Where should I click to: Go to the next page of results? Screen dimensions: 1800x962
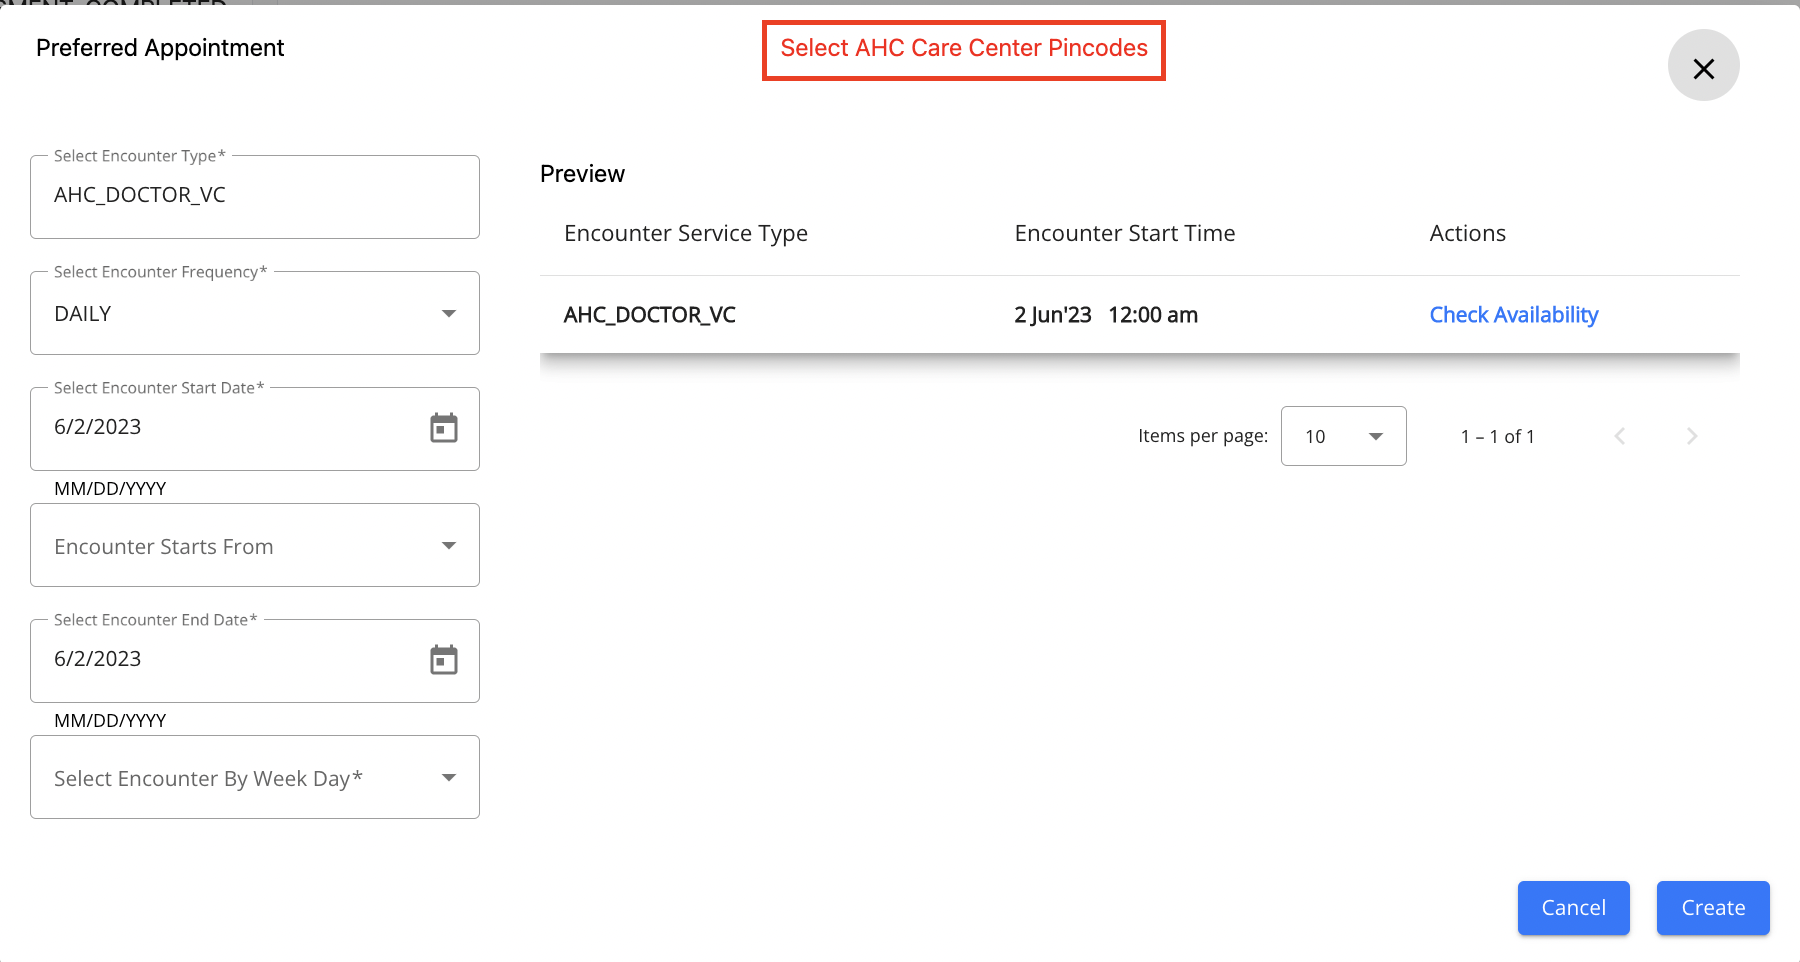click(1691, 436)
